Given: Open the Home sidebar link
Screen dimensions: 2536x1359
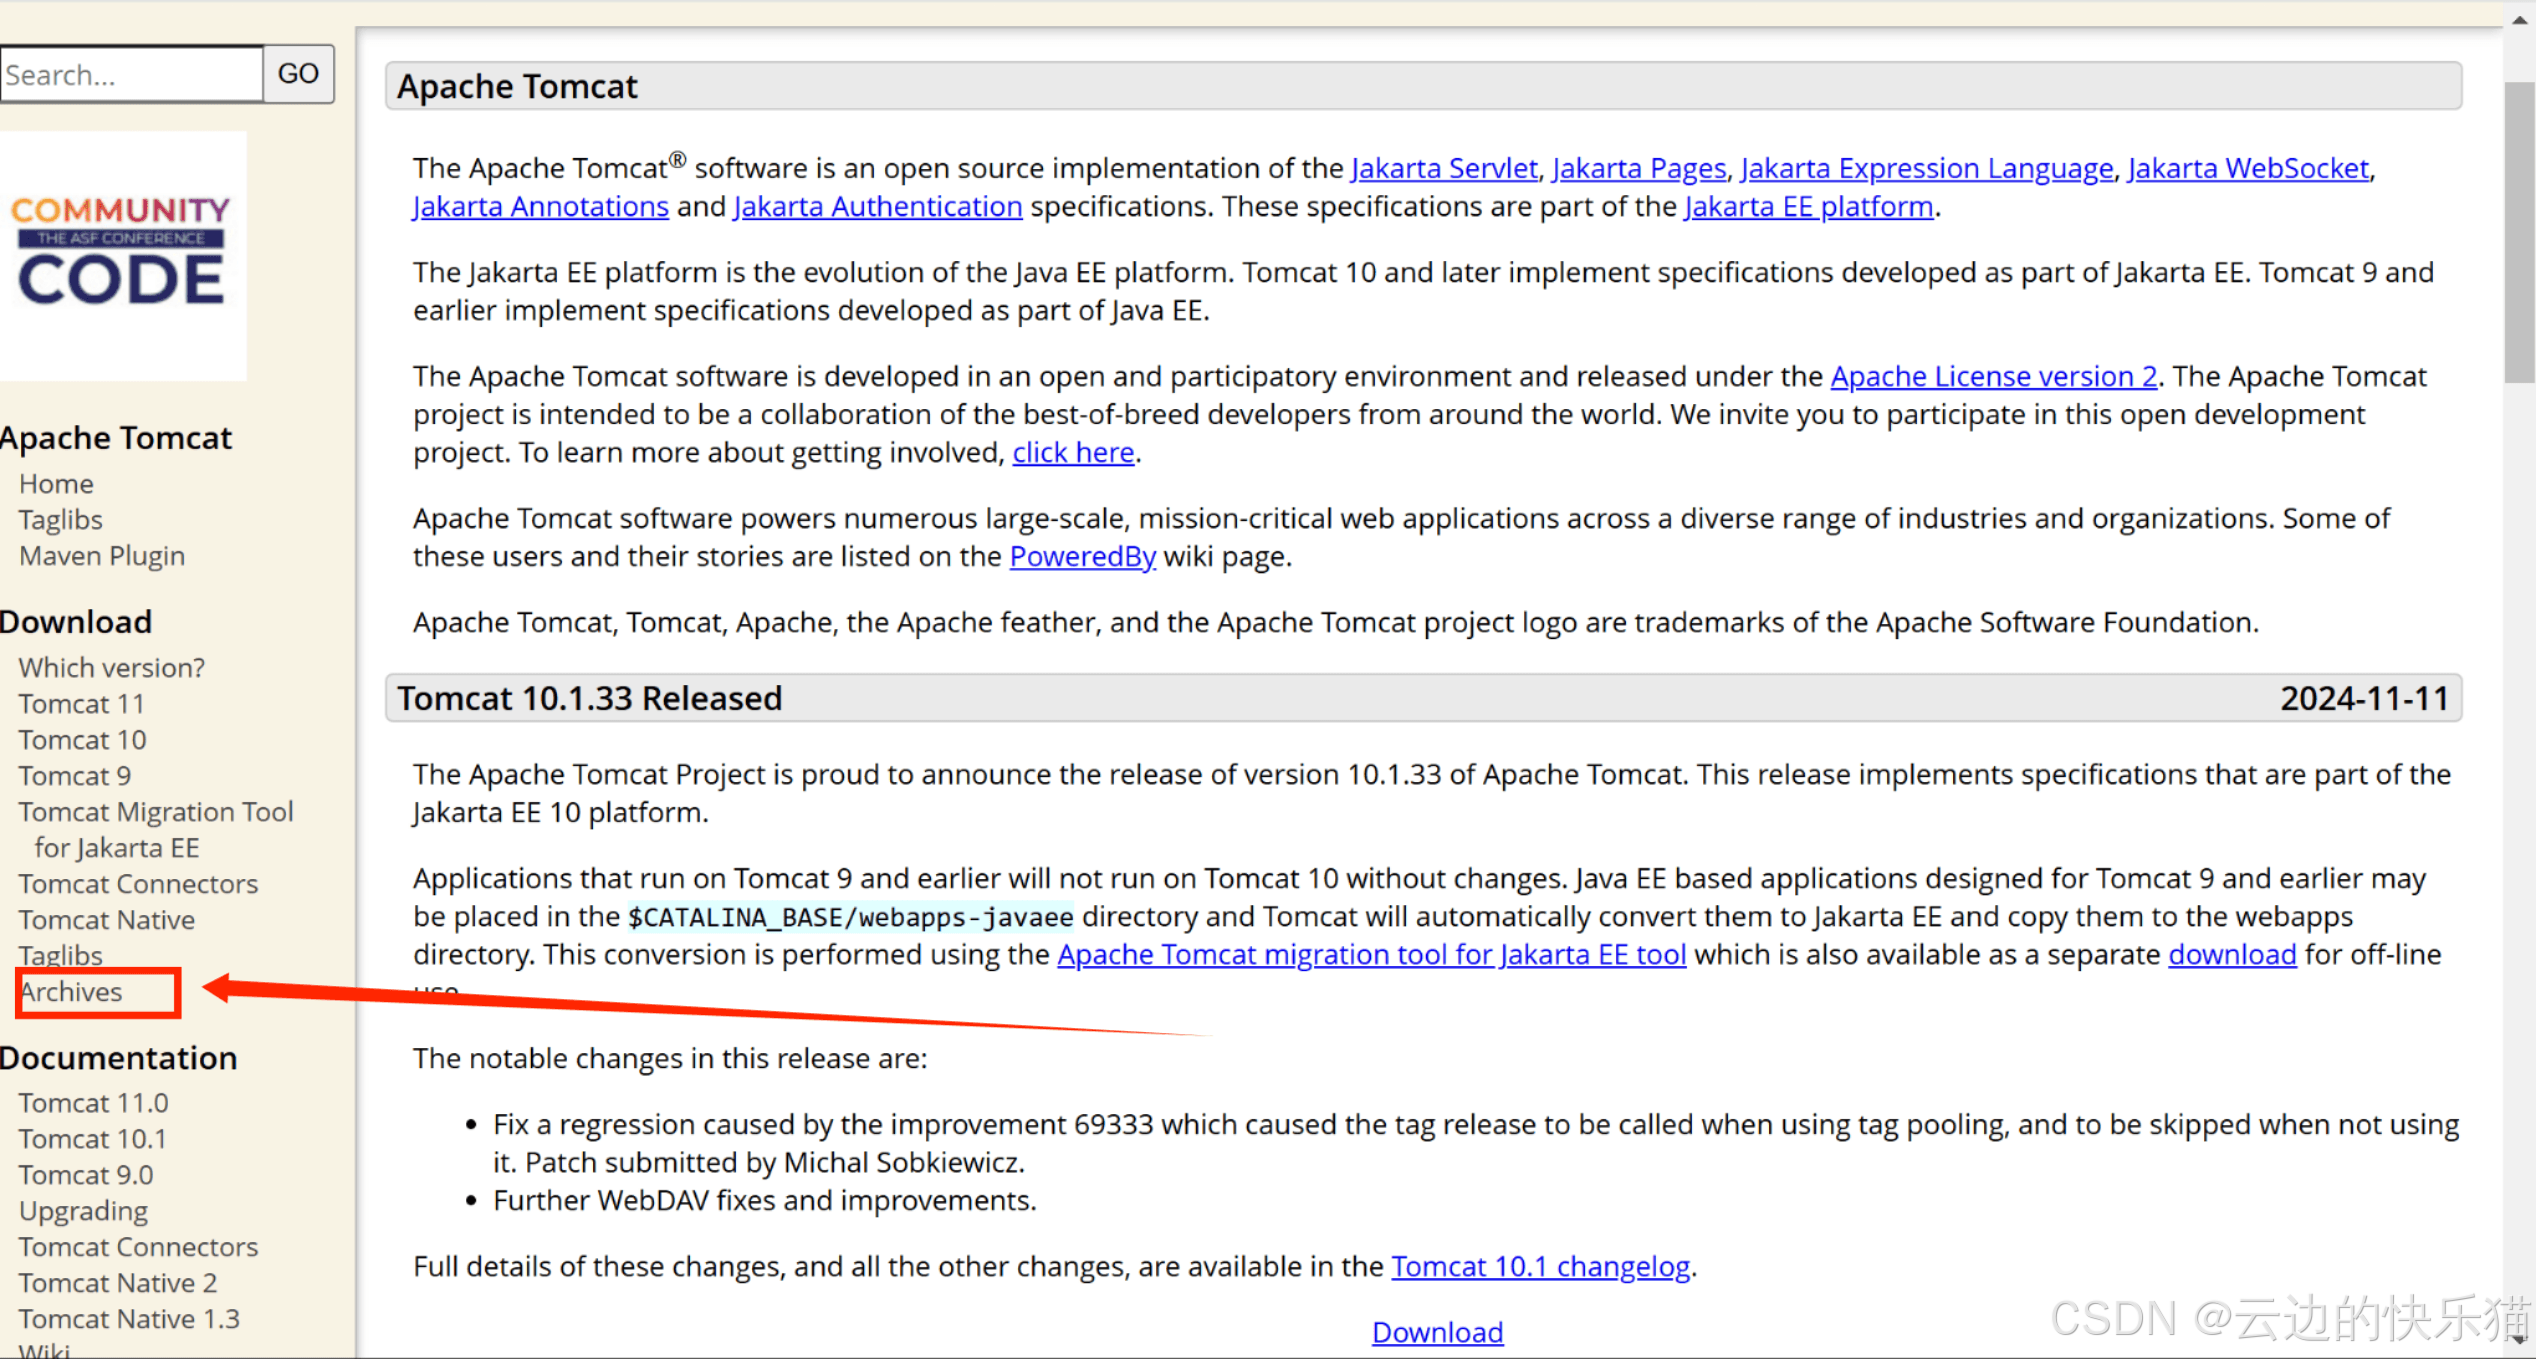Looking at the screenshot, I should coord(56,484).
